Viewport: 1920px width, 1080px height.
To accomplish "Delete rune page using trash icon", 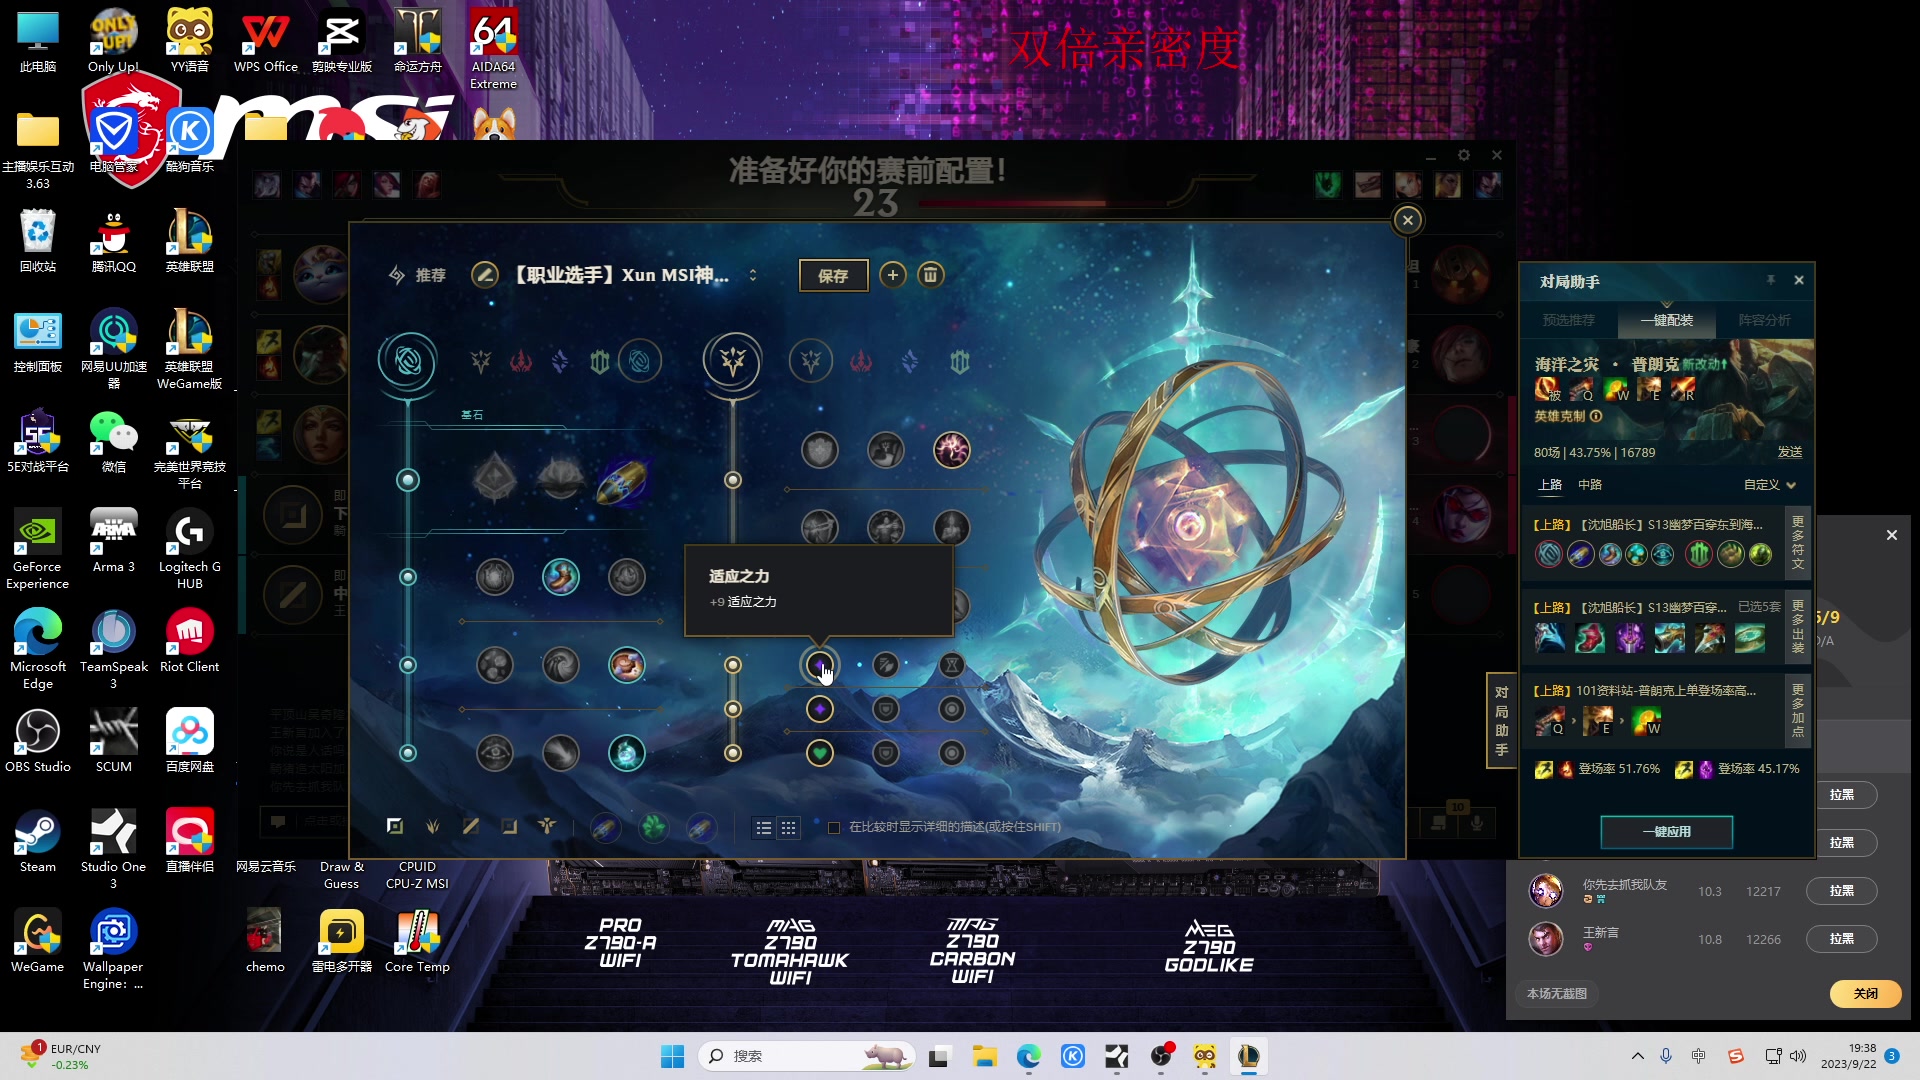I will point(930,275).
